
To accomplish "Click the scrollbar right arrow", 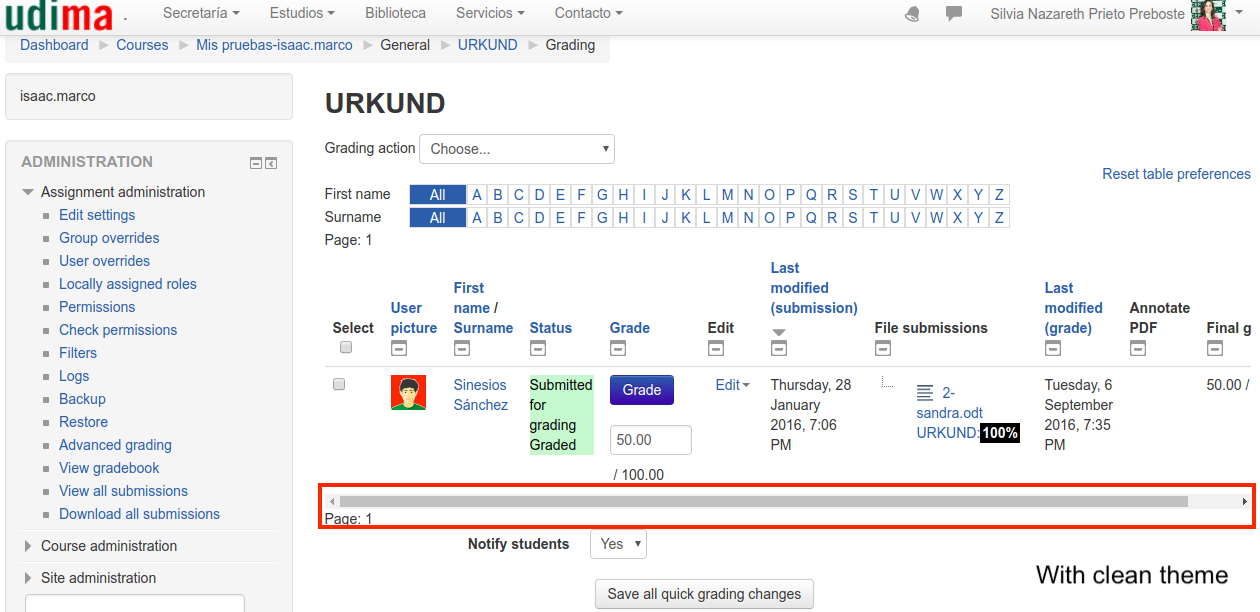I will (x=1245, y=501).
